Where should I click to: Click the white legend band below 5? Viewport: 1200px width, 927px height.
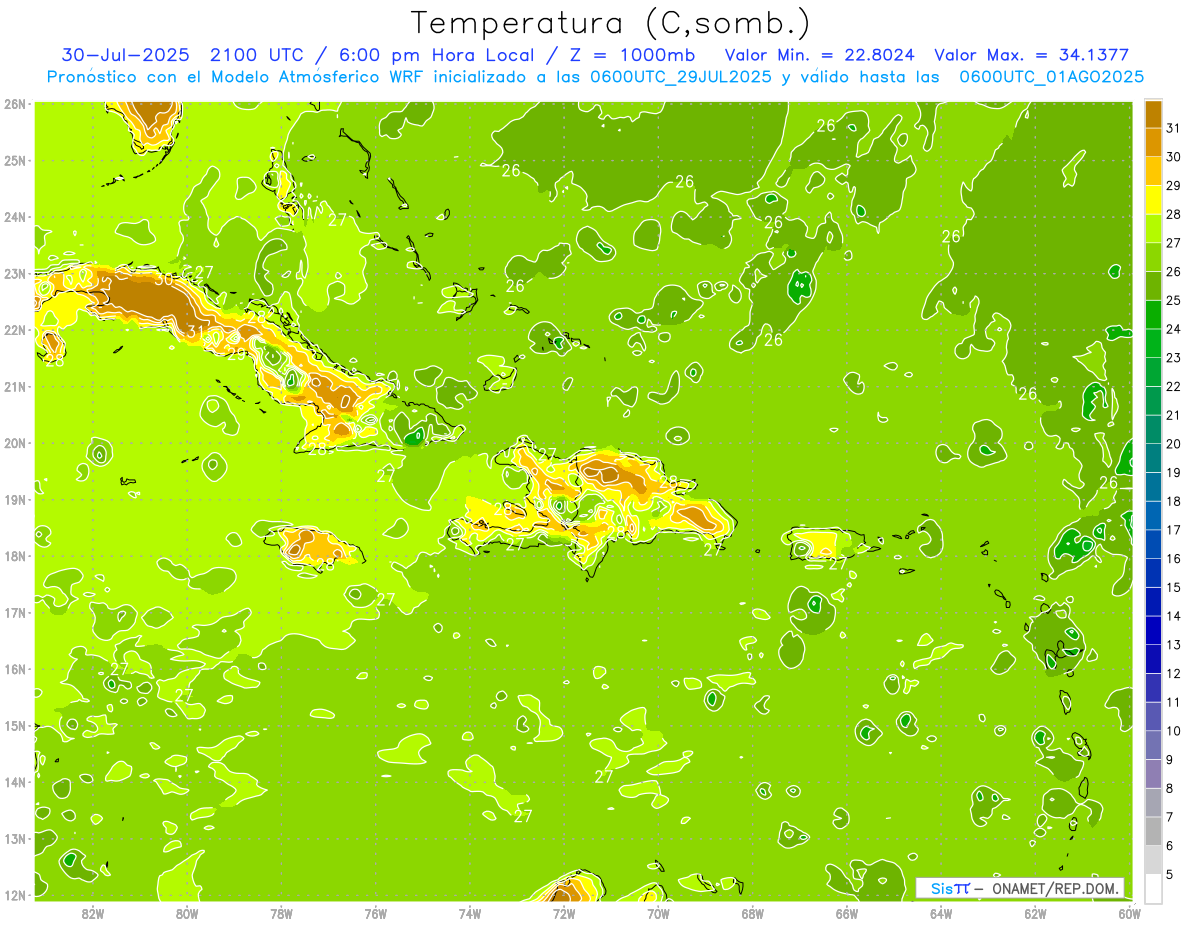click(1154, 888)
